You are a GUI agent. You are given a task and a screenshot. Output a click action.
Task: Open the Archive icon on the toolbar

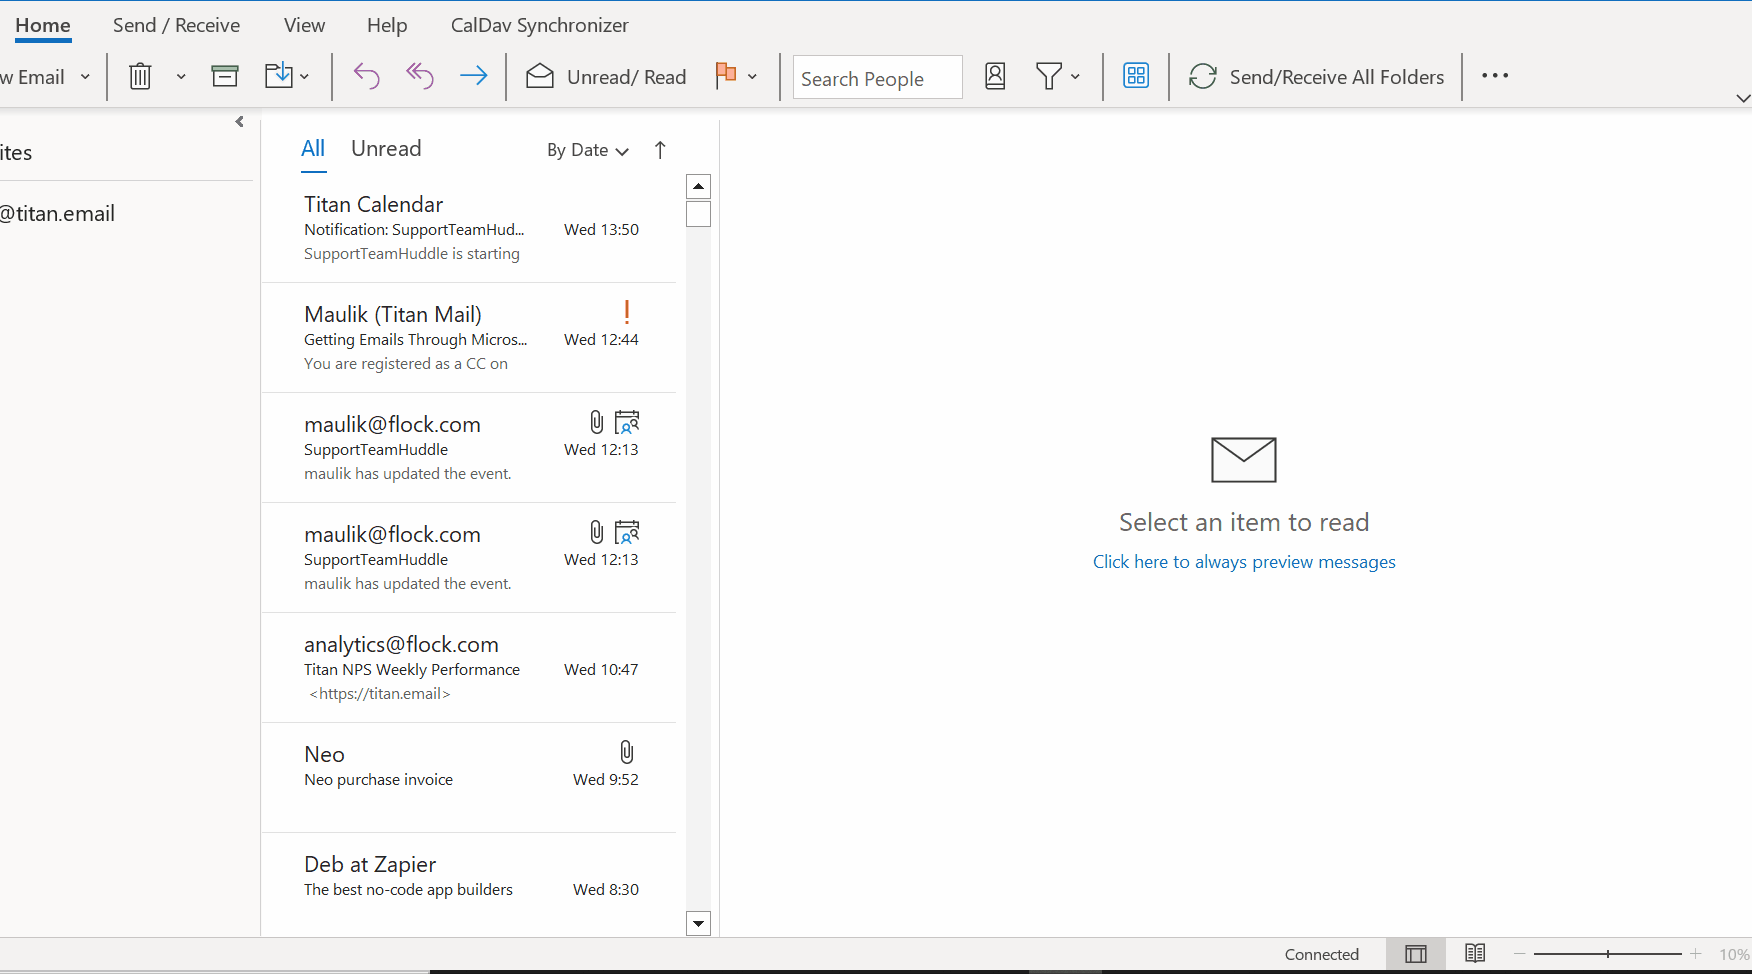(x=225, y=75)
